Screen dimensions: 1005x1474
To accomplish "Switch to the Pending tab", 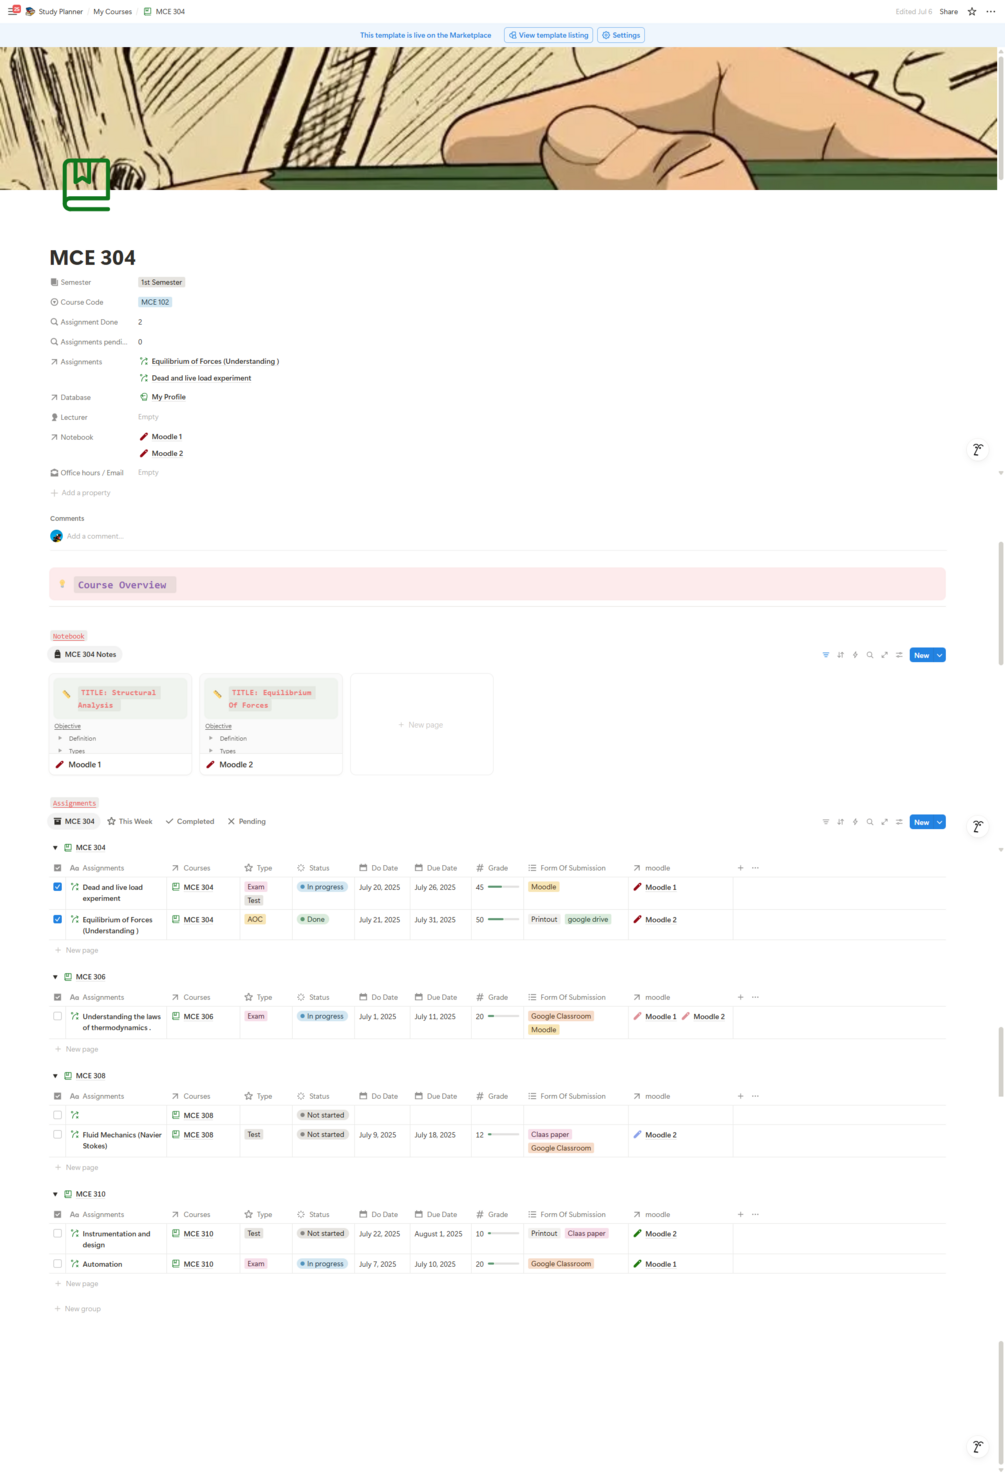I will [x=246, y=822].
